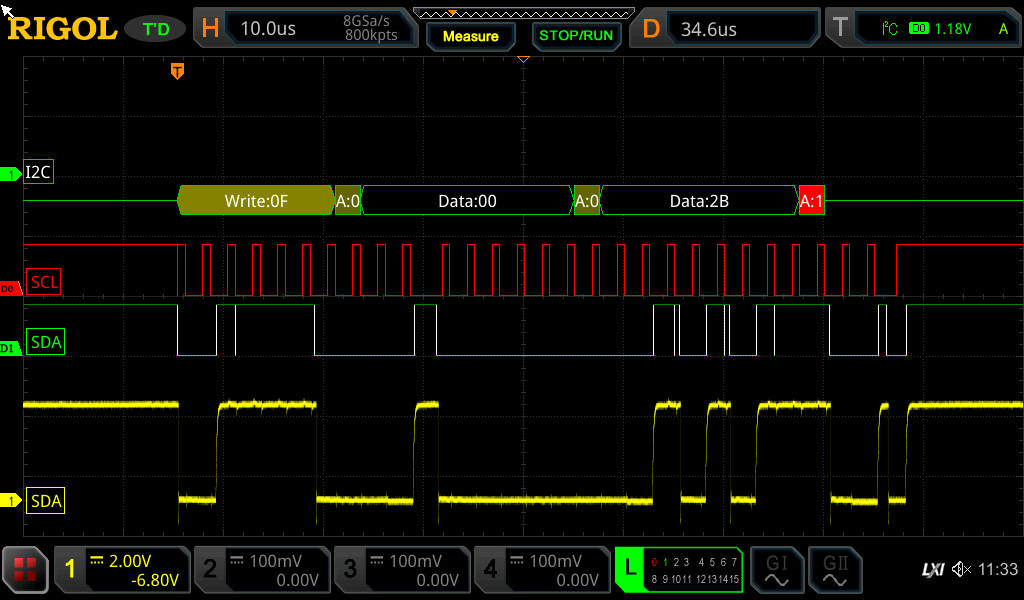Toggle channel 1 settings 2.00V

[122, 569]
